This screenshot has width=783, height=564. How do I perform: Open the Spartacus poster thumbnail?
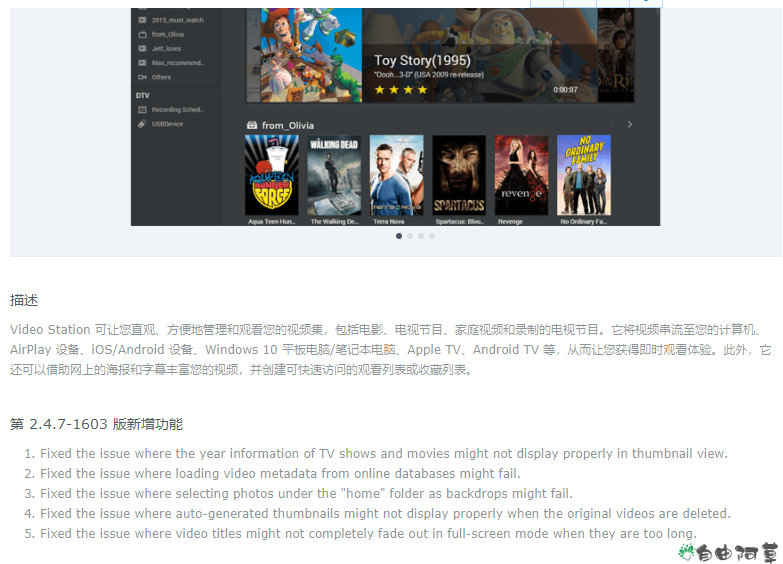pyautogui.click(x=459, y=175)
